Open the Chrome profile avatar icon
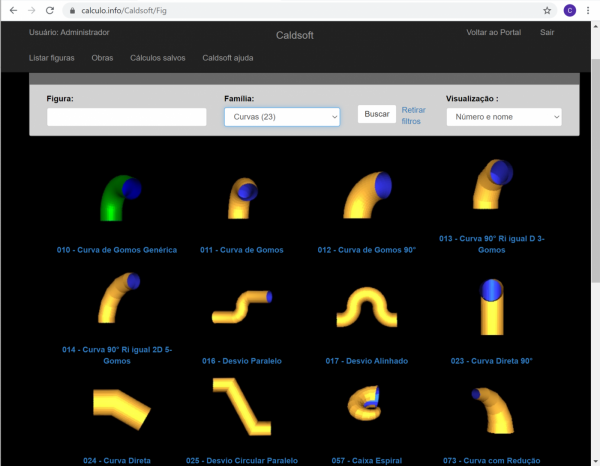The height and width of the screenshot is (466, 600). pos(569,10)
